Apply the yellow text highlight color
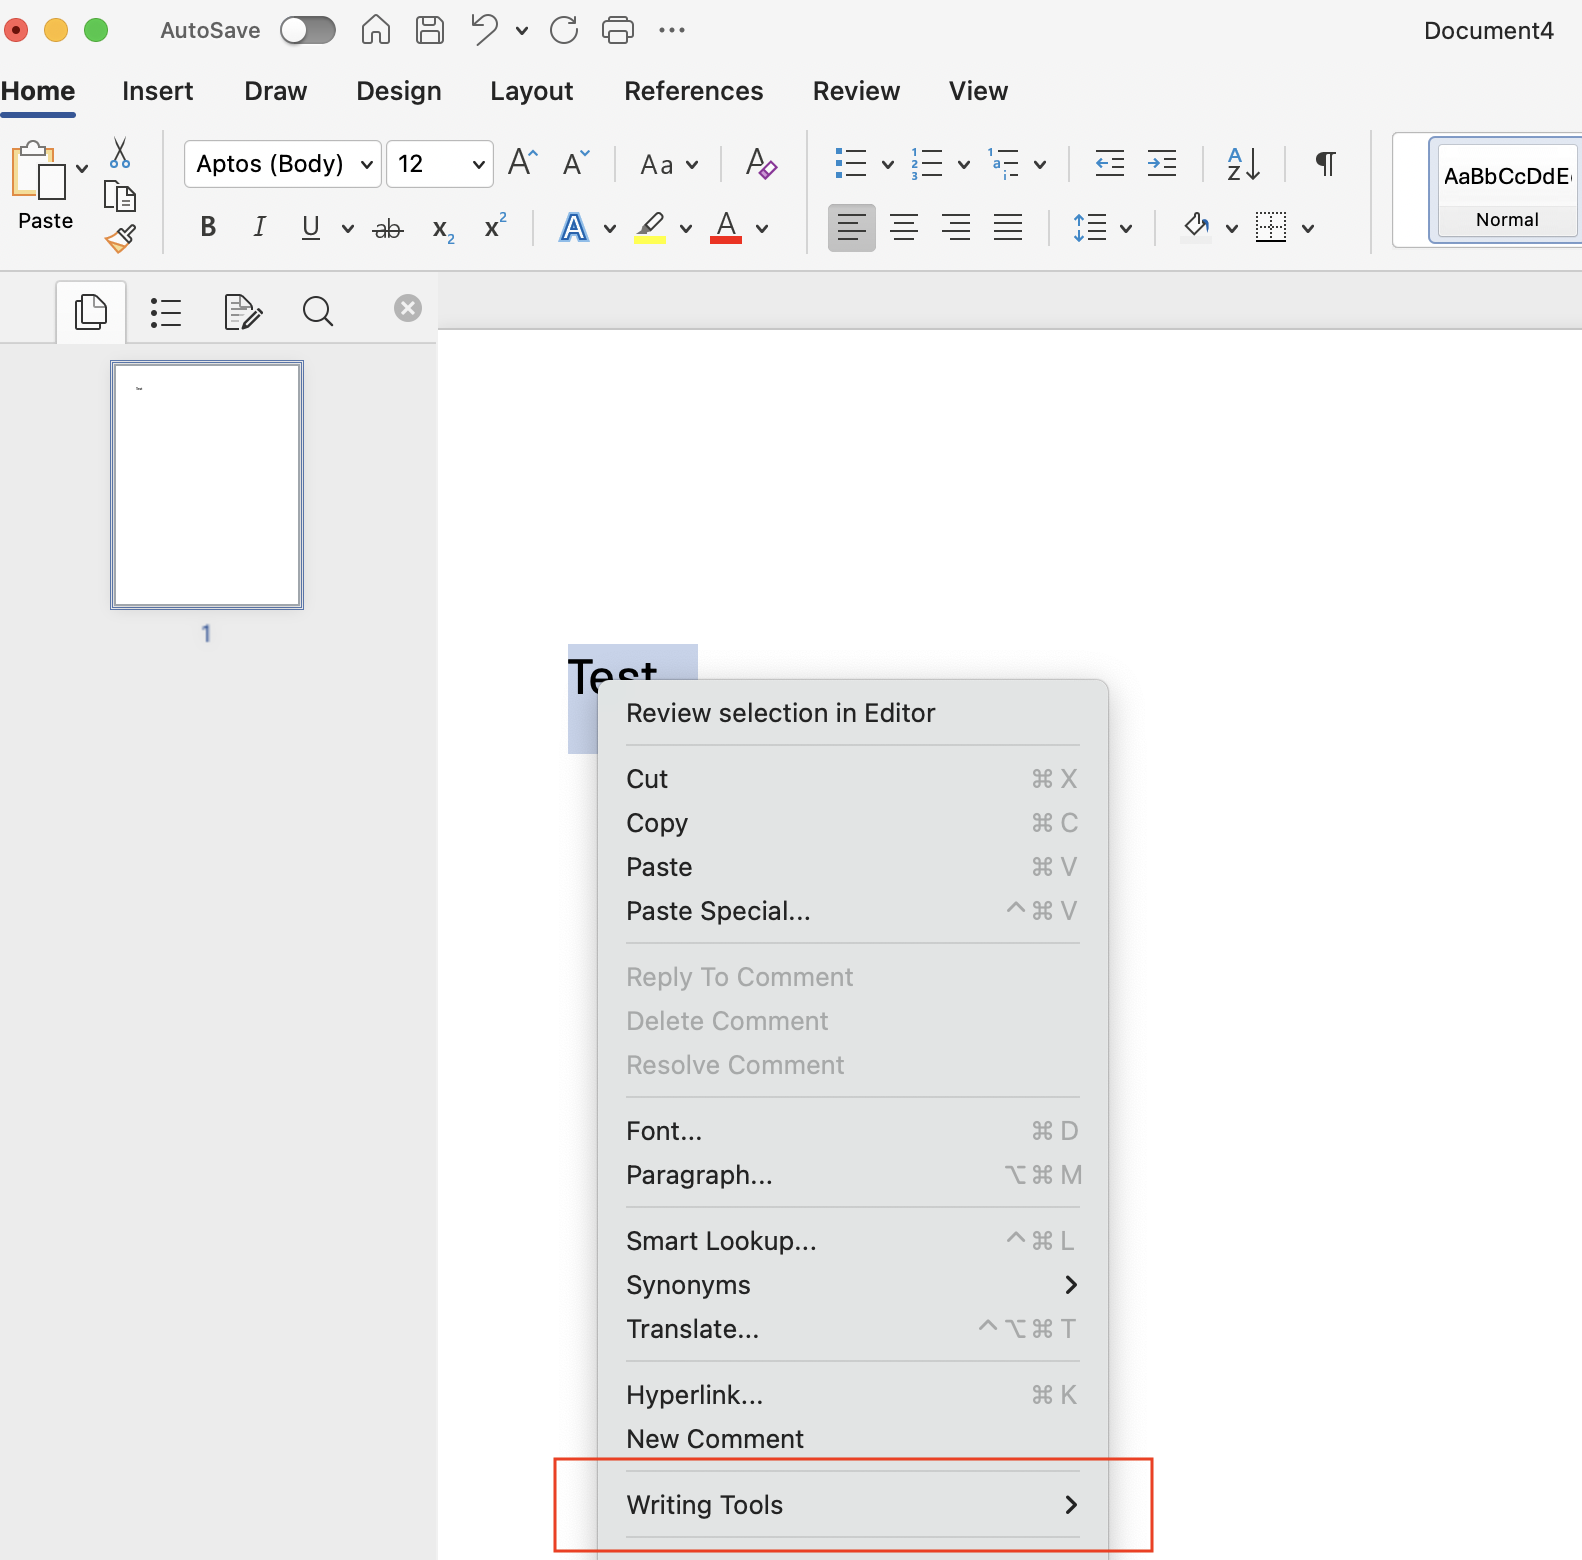This screenshot has height=1560, width=1582. click(x=650, y=228)
